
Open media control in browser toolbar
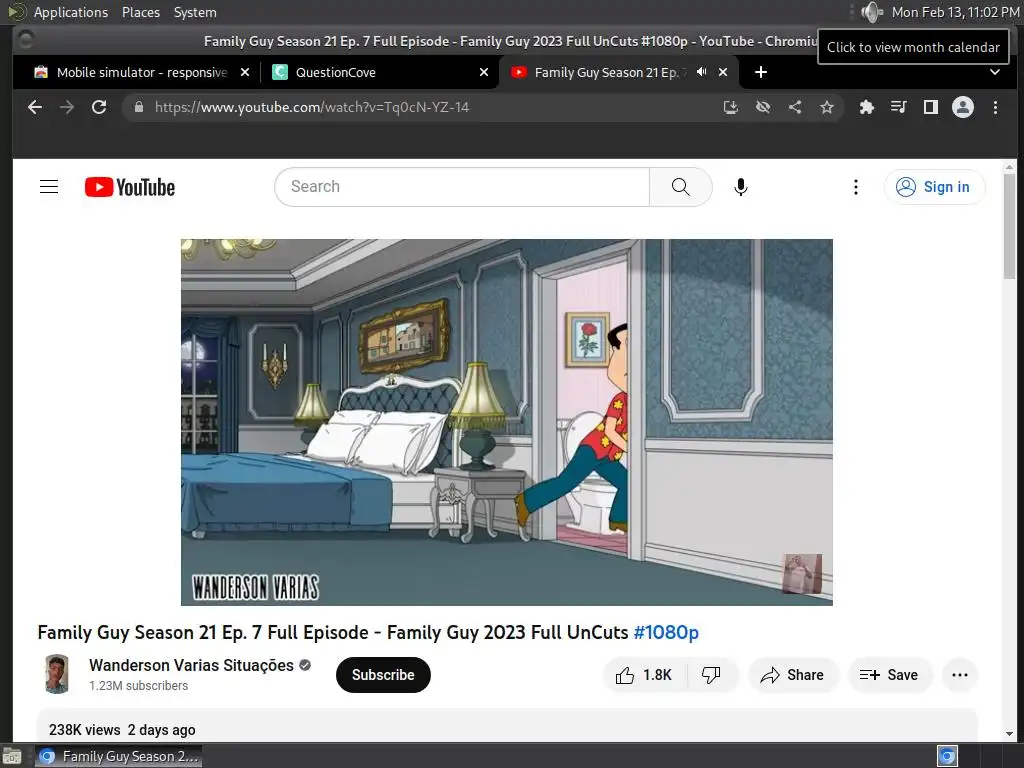[899, 107]
